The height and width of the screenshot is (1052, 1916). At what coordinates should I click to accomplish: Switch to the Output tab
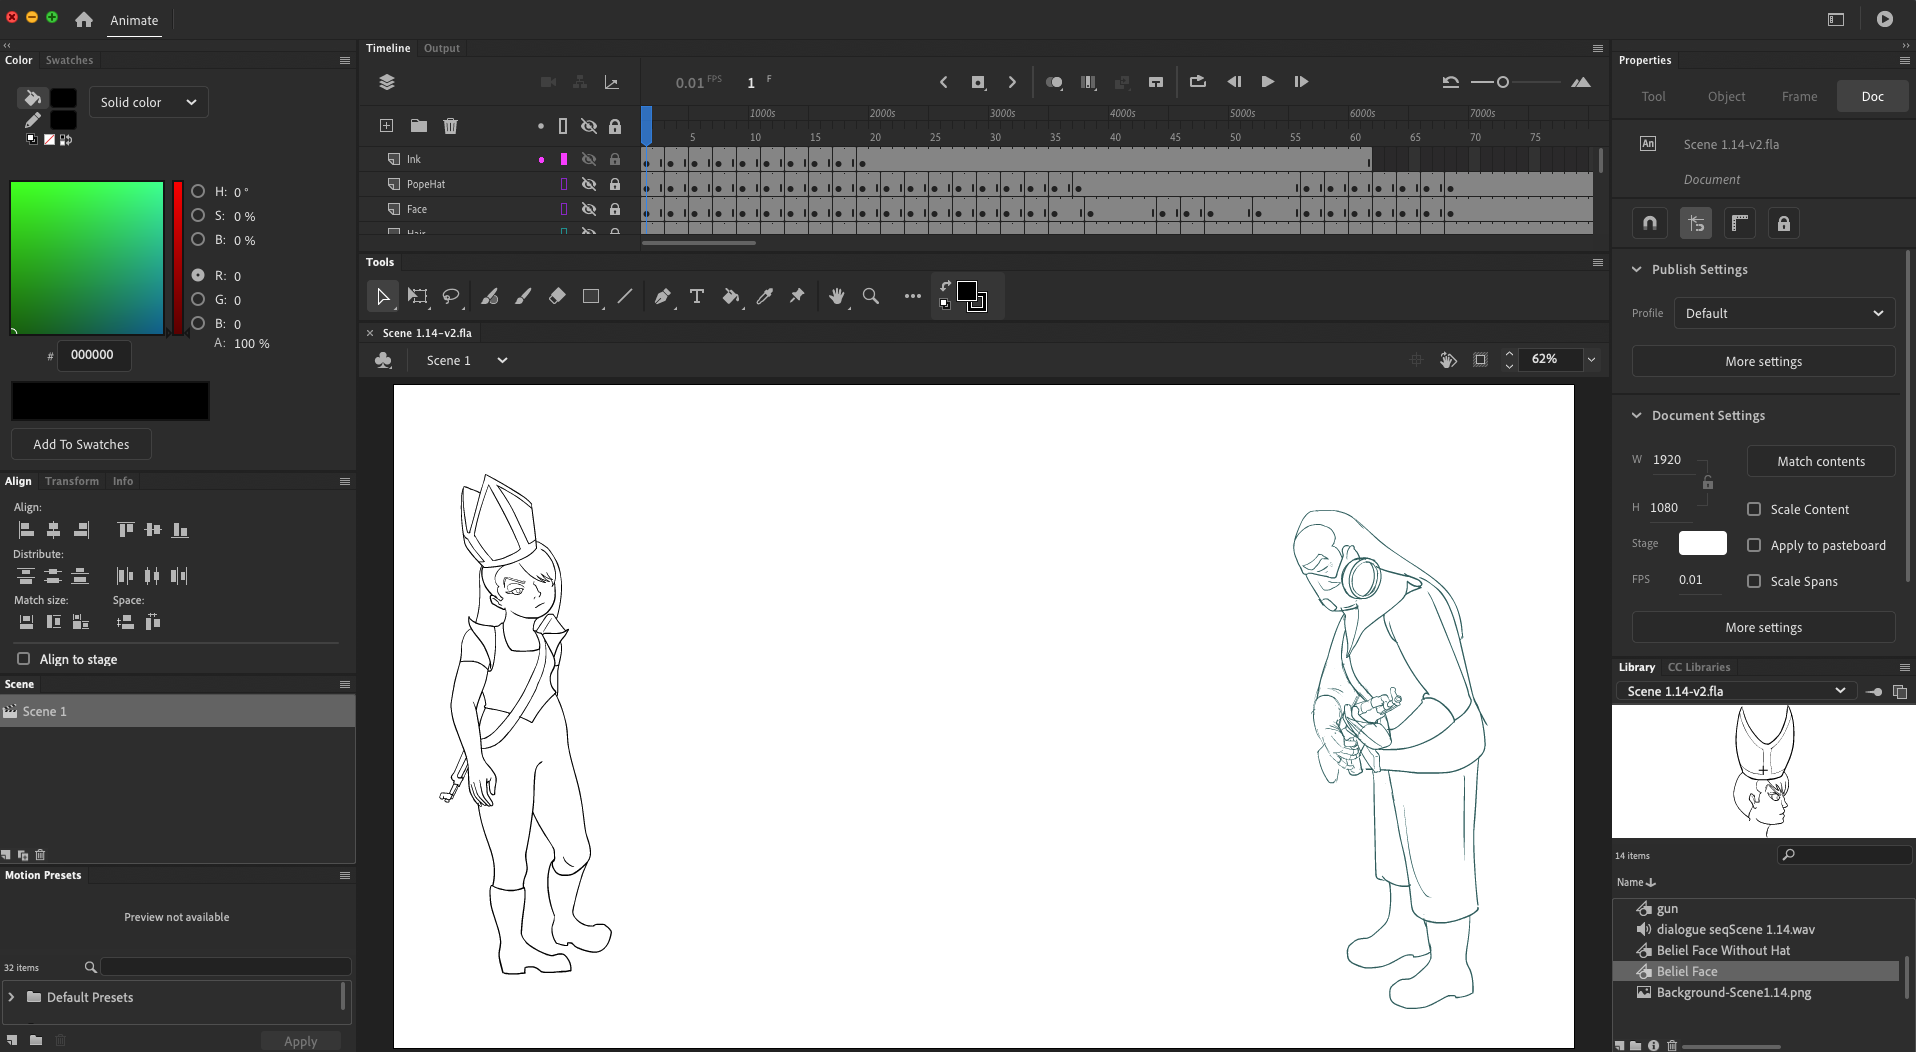point(441,47)
